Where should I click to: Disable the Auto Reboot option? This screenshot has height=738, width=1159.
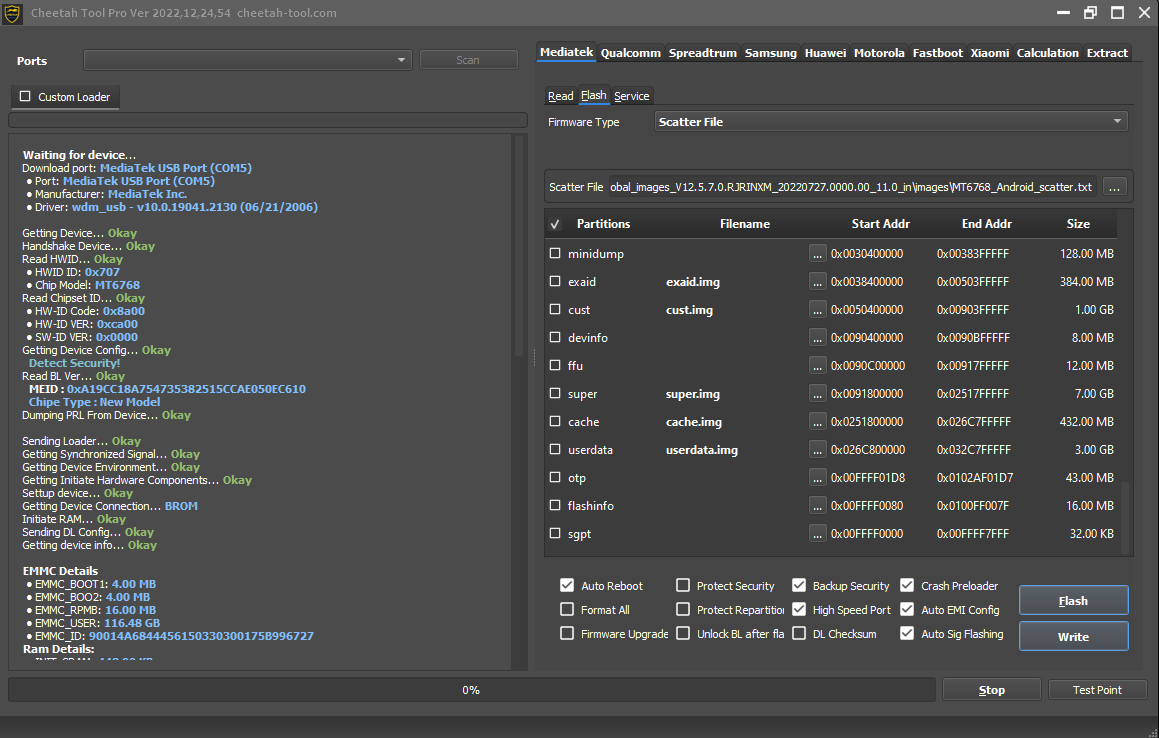pyautogui.click(x=567, y=585)
